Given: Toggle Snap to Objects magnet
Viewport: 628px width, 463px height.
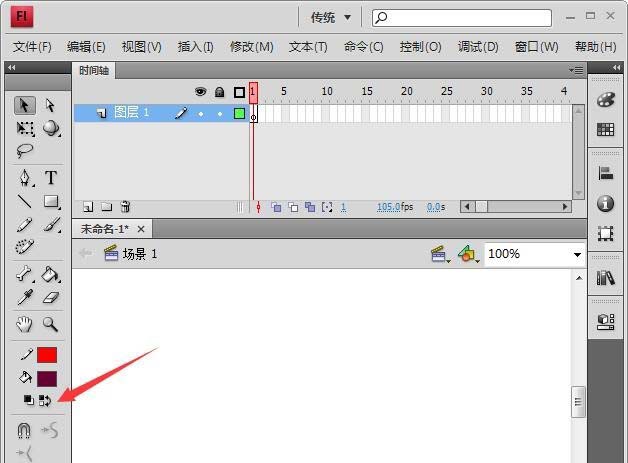Looking at the screenshot, I should [x=24, y=431].
